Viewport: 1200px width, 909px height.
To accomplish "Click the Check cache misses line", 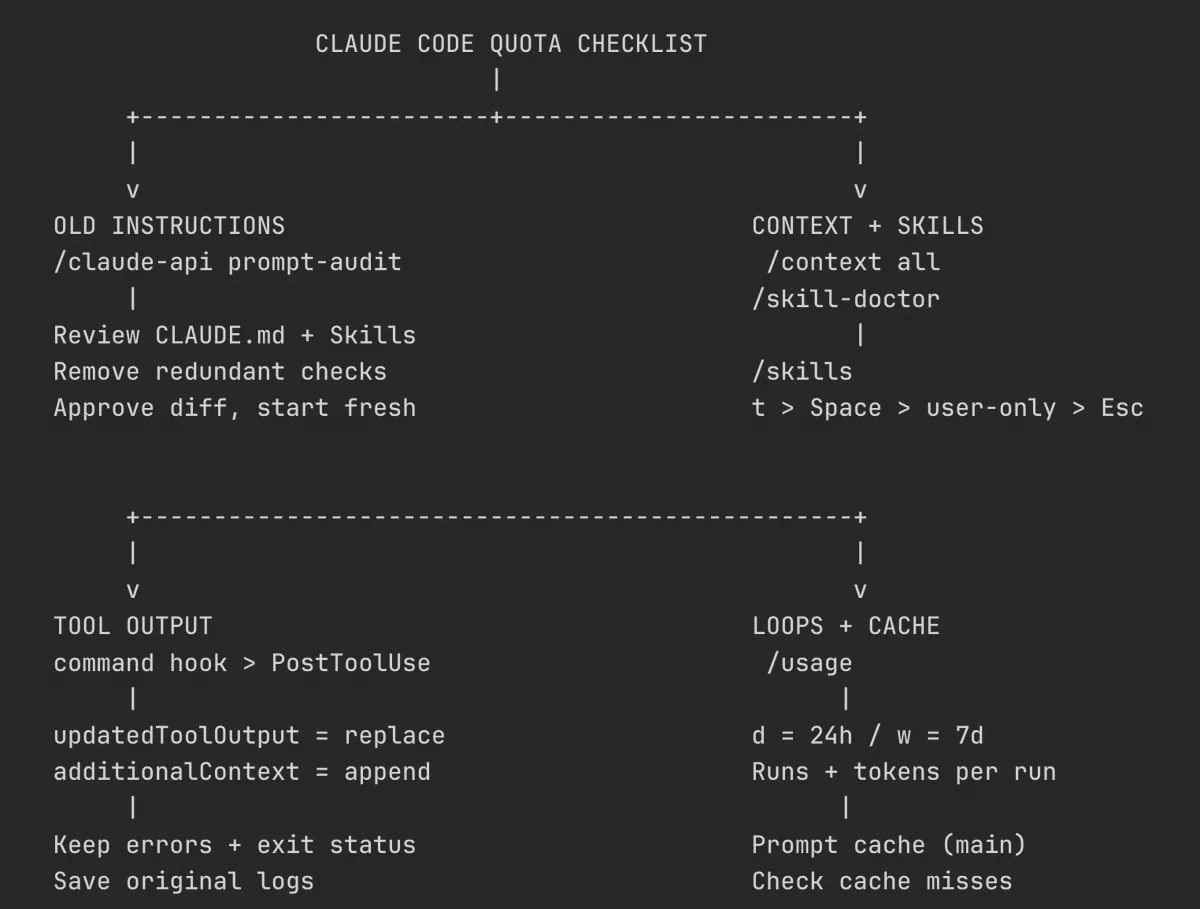I will point(882,881).
